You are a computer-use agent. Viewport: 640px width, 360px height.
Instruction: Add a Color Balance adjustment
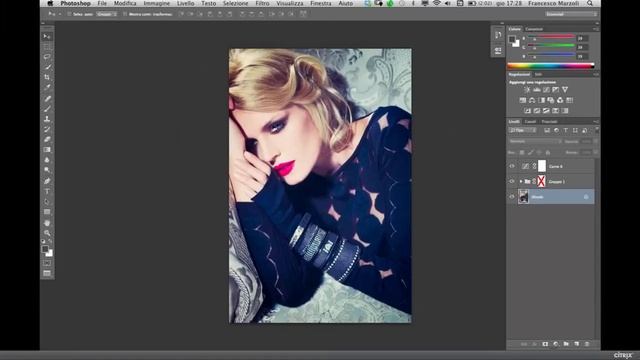click(x=532, y=100)
